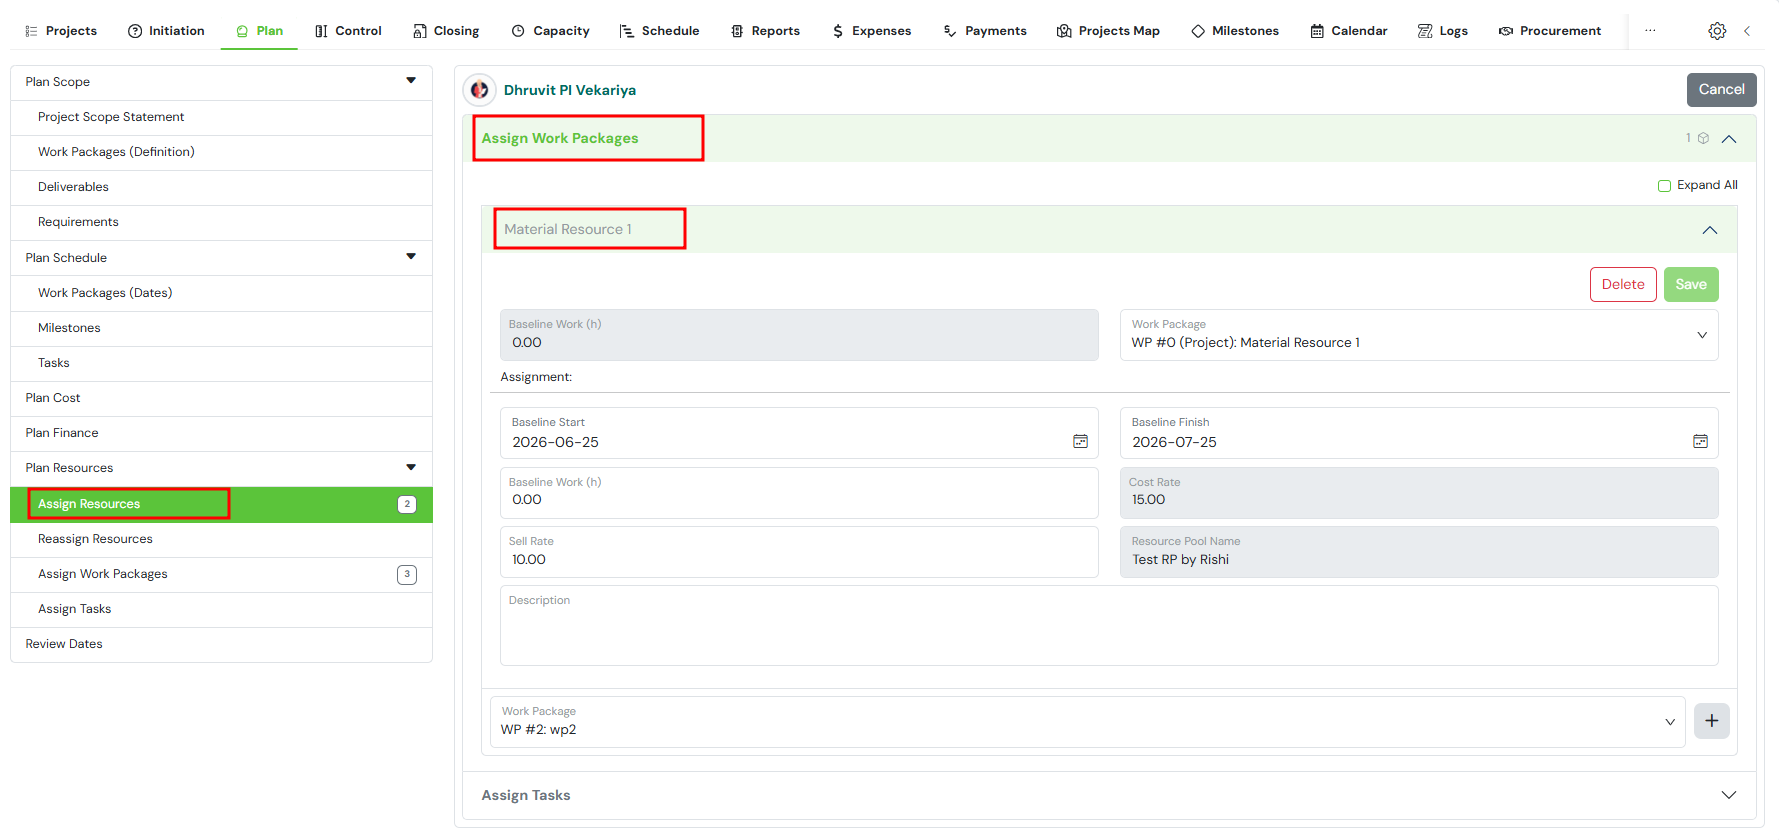Collapse the Plan Resources section arrow

pos(411,467)
